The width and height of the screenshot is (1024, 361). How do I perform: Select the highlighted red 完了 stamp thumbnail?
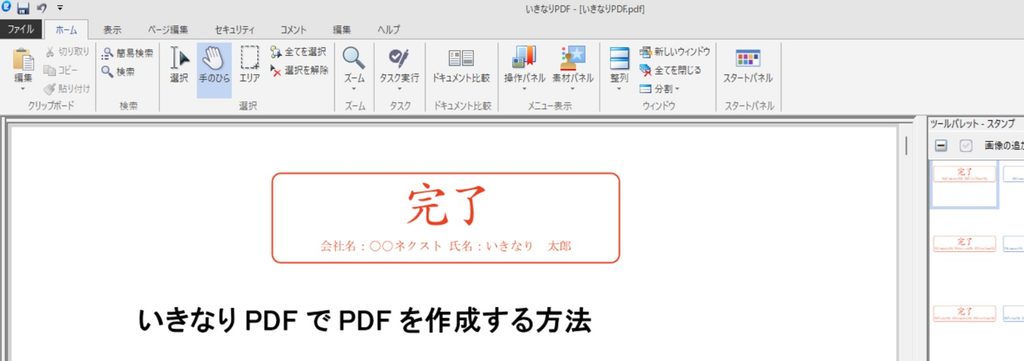coord(965,185)
